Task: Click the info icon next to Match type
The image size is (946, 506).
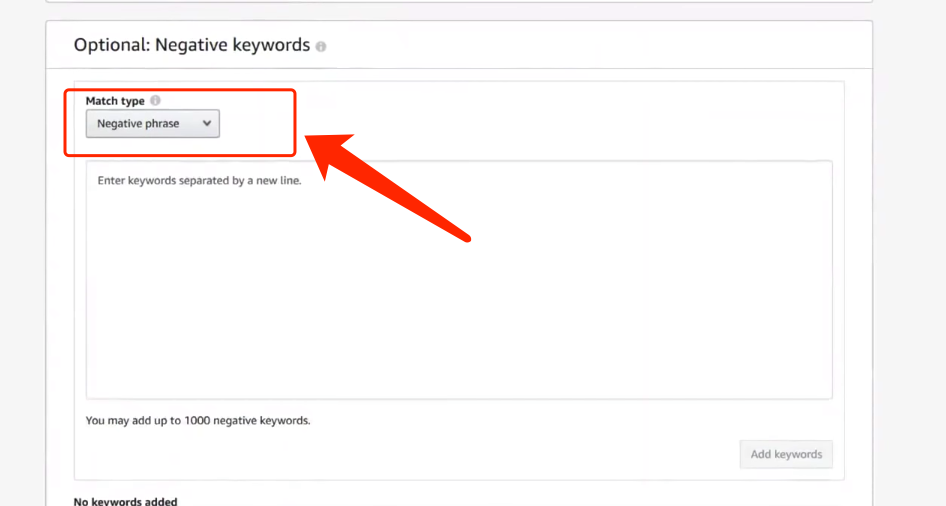Action: click(155, 100)
